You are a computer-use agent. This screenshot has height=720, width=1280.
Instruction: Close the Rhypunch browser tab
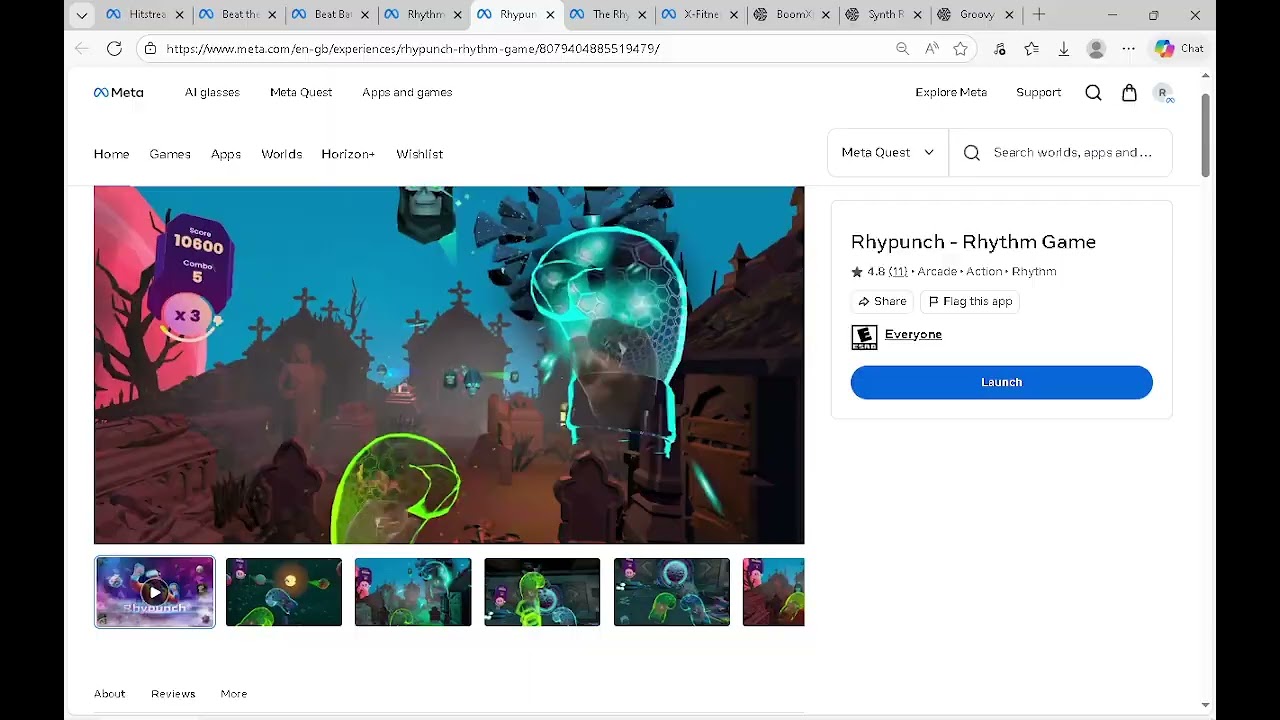coord(550,15)
